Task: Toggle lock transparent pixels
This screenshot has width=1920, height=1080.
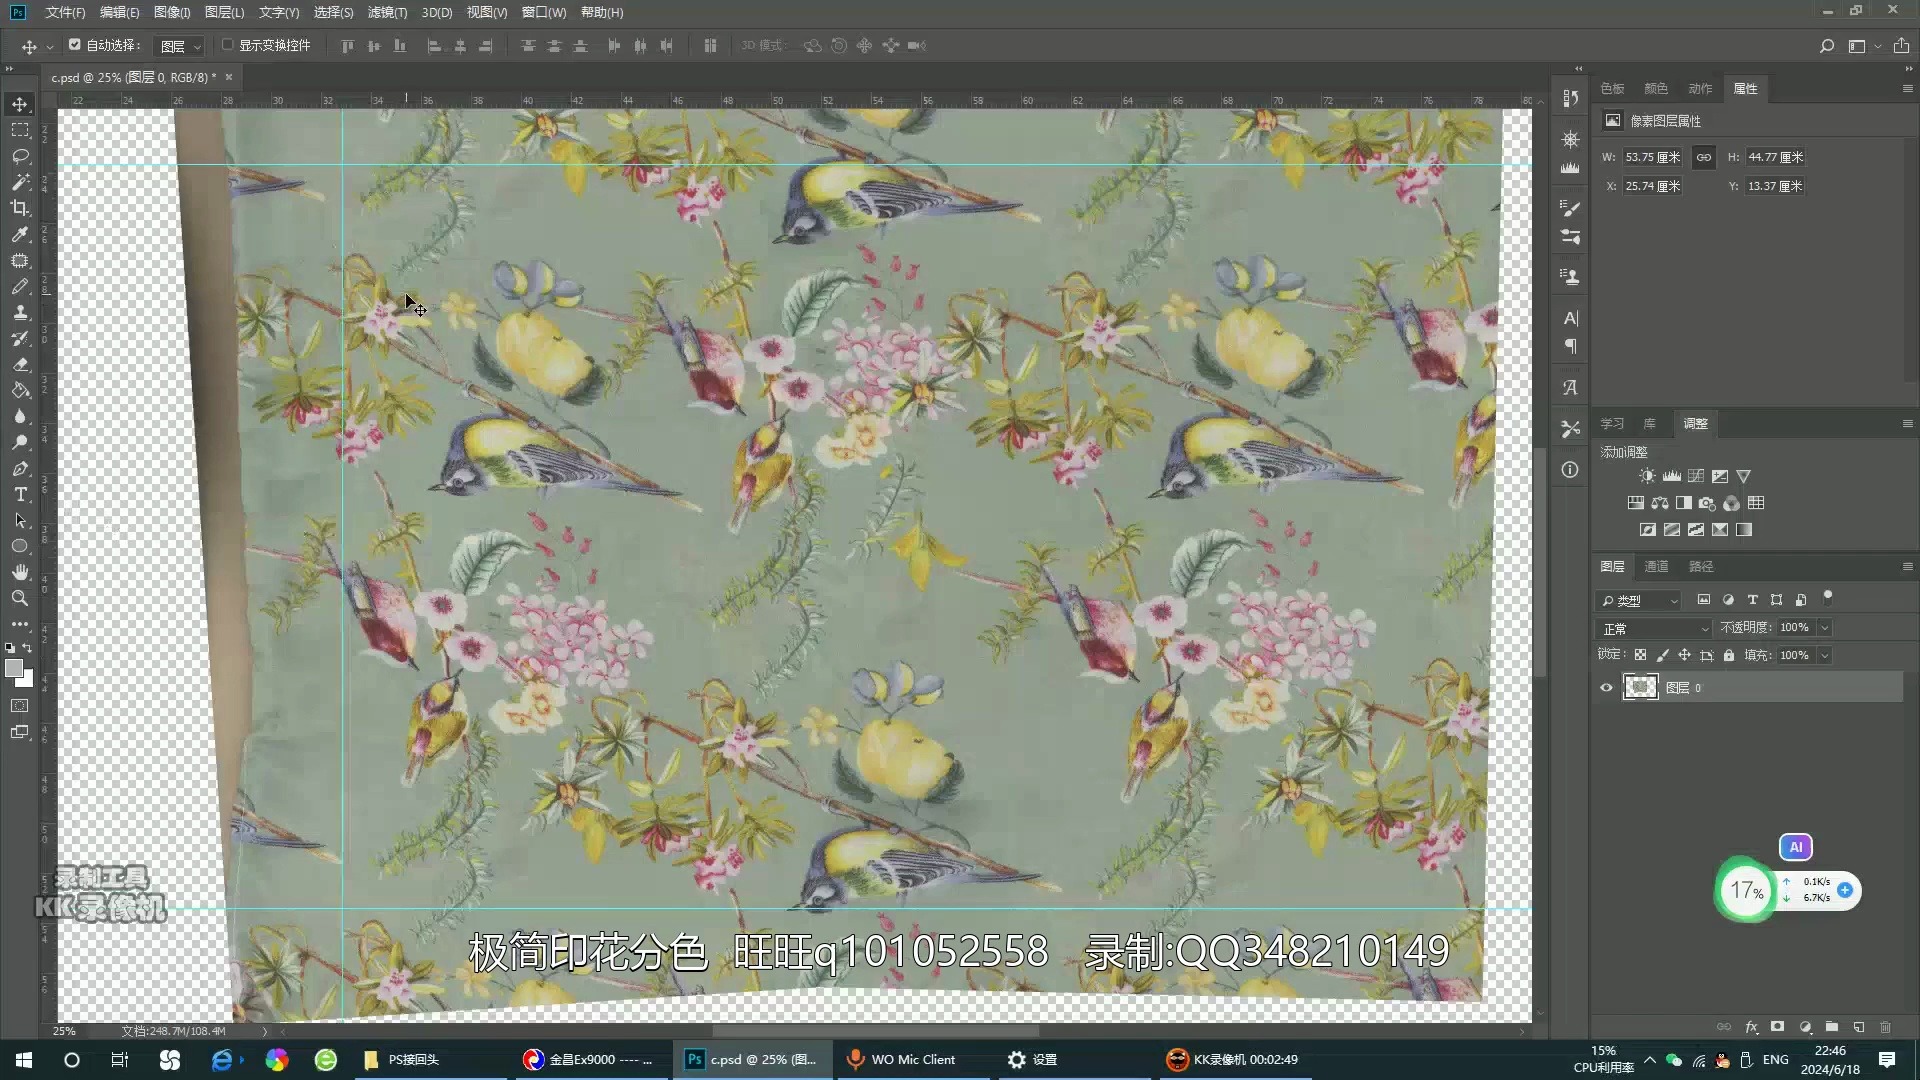Action: pos(1640,655)
